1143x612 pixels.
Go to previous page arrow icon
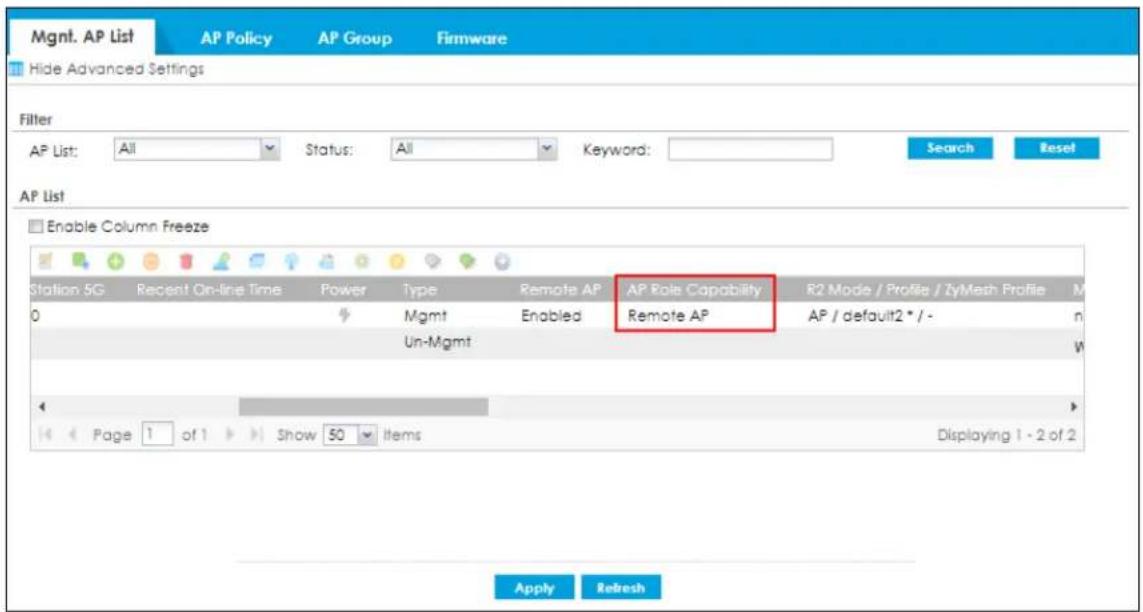pos(74,435)
